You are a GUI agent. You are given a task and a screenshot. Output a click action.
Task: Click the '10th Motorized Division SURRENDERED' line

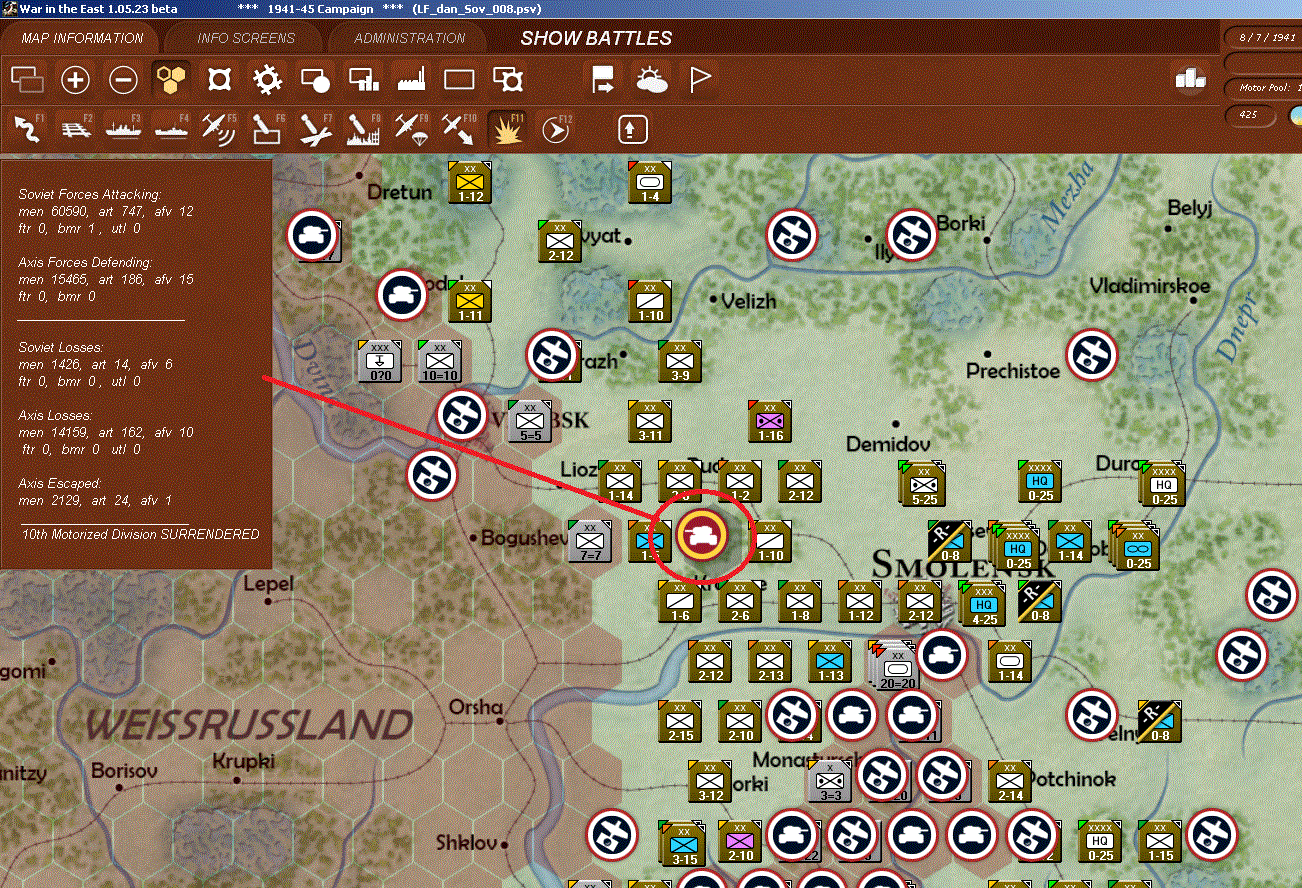(x=140, y=534)
